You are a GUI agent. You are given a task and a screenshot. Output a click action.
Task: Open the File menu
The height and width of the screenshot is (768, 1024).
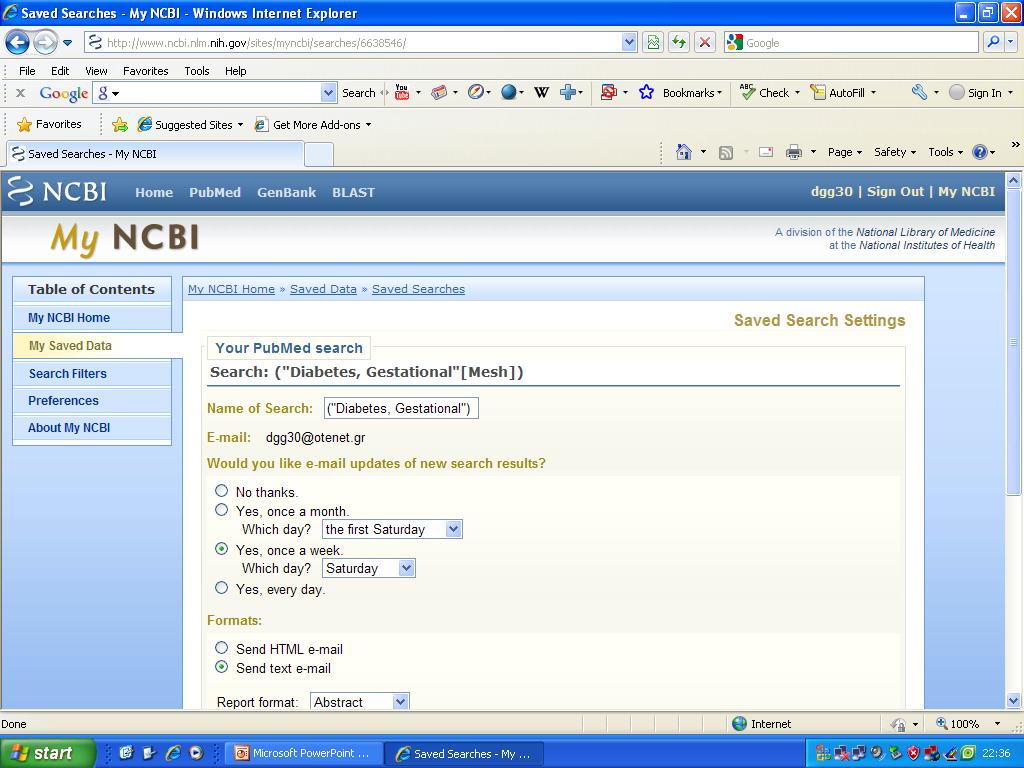point(27,71)
